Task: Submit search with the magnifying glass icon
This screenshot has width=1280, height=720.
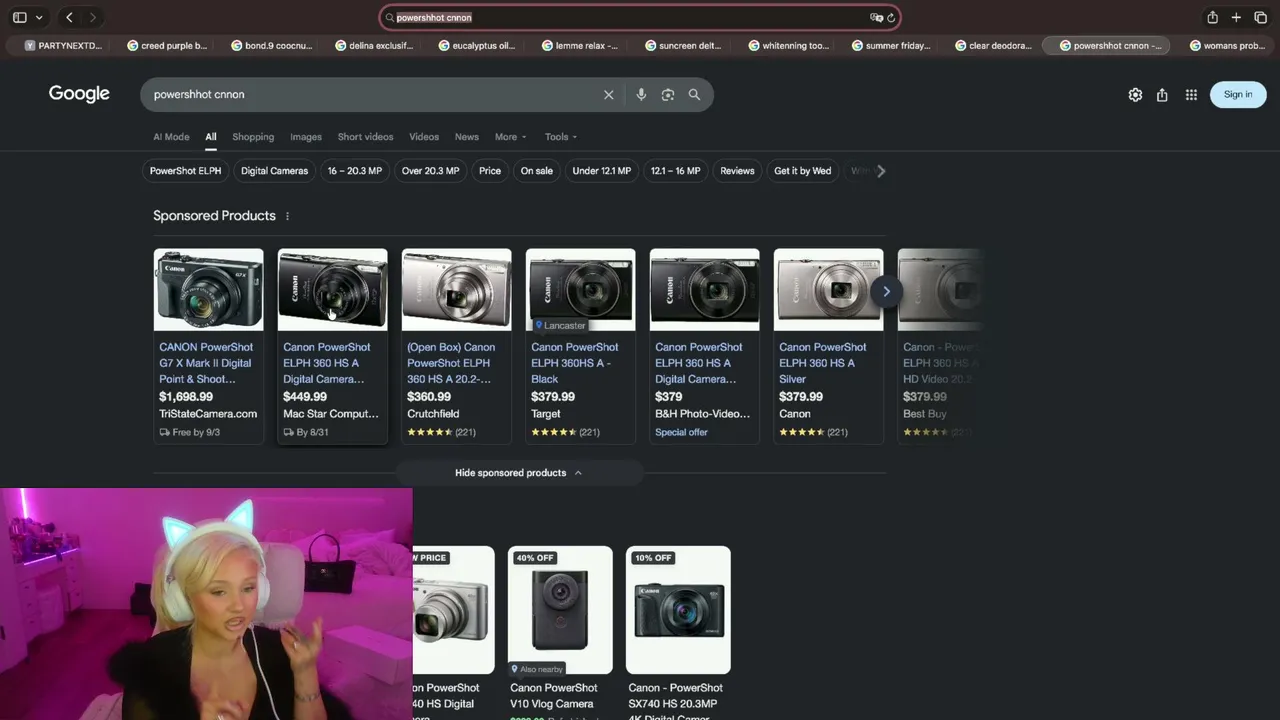Action: coord(694,94)
